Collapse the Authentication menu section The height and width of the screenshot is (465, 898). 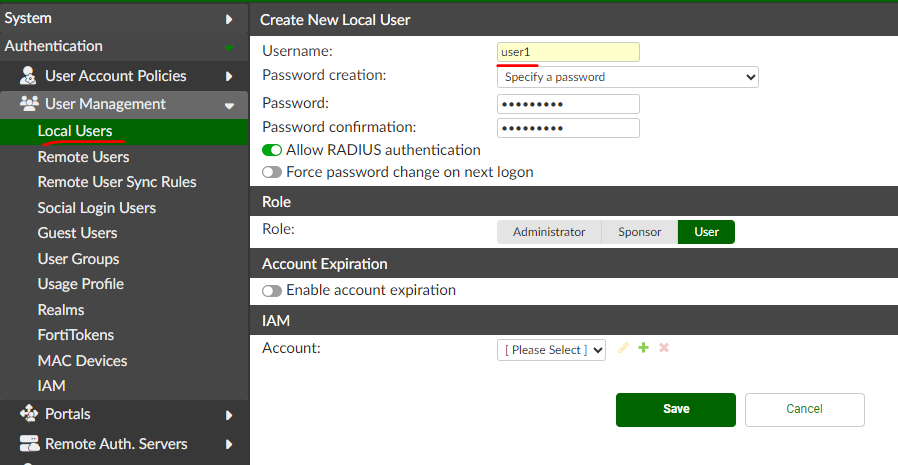(x=229, y=47)
